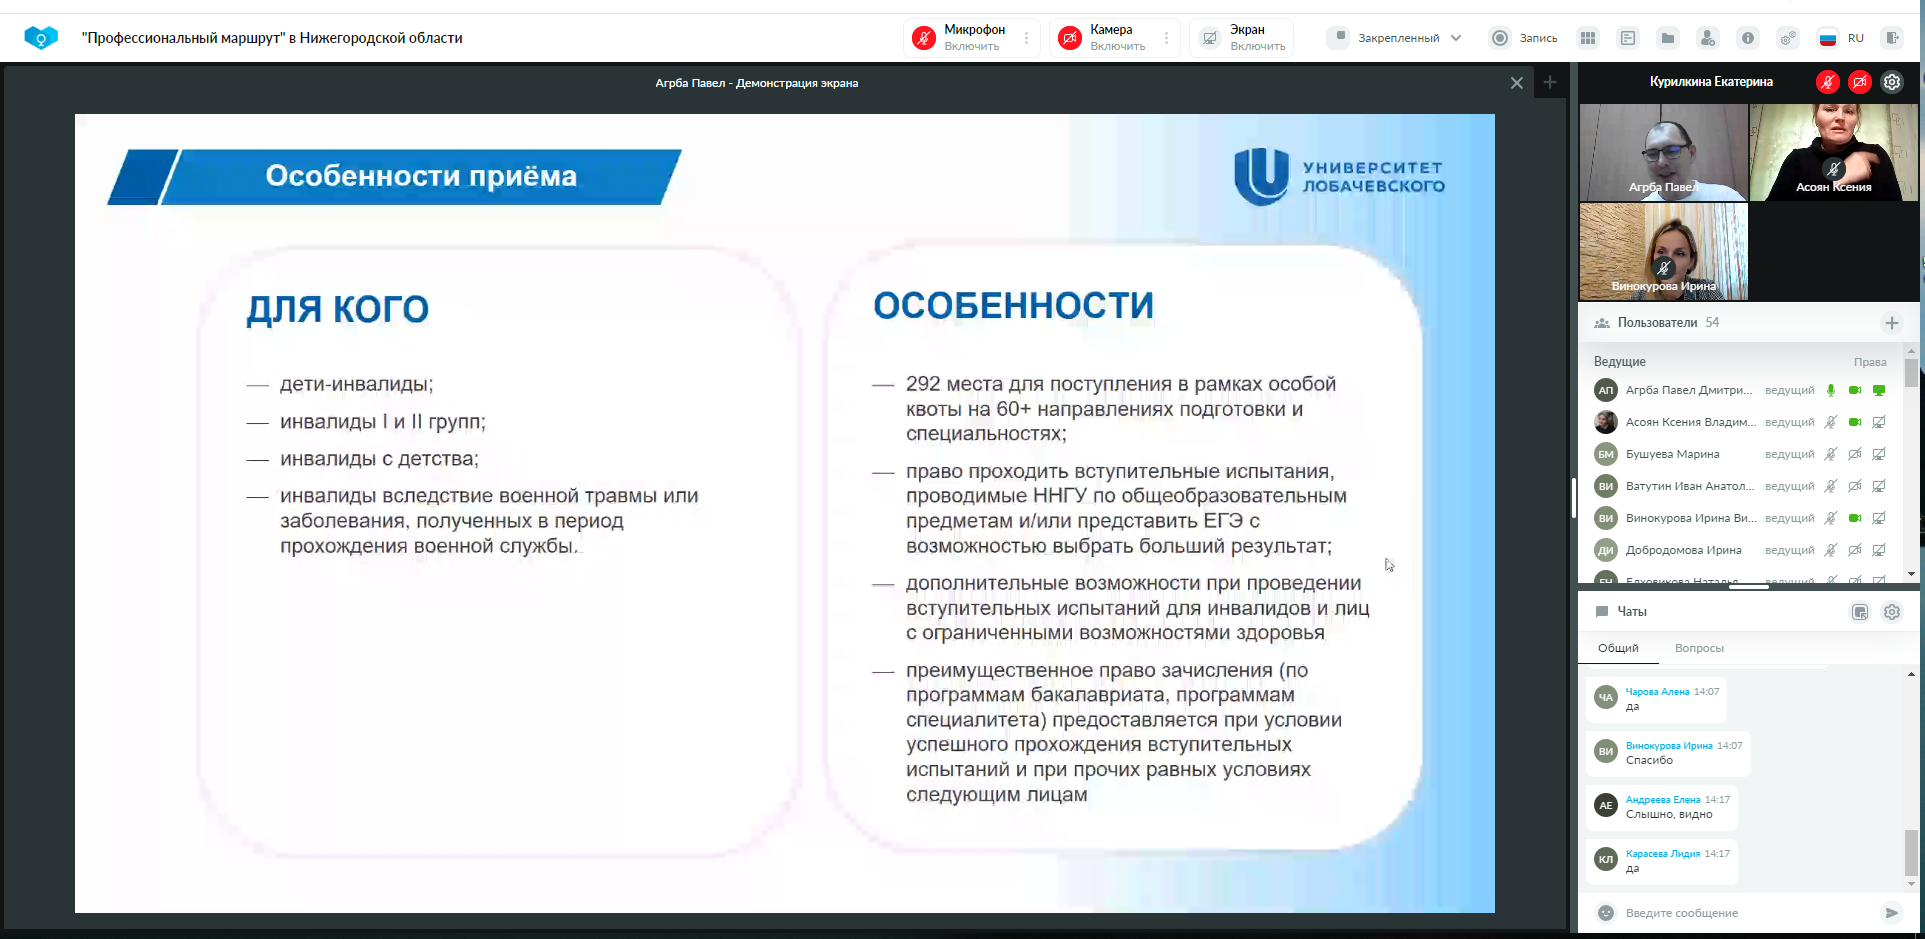1925x939 pixels.
Task: Switch to the Вопросы chat tab
Action: tap(1699, 648)
